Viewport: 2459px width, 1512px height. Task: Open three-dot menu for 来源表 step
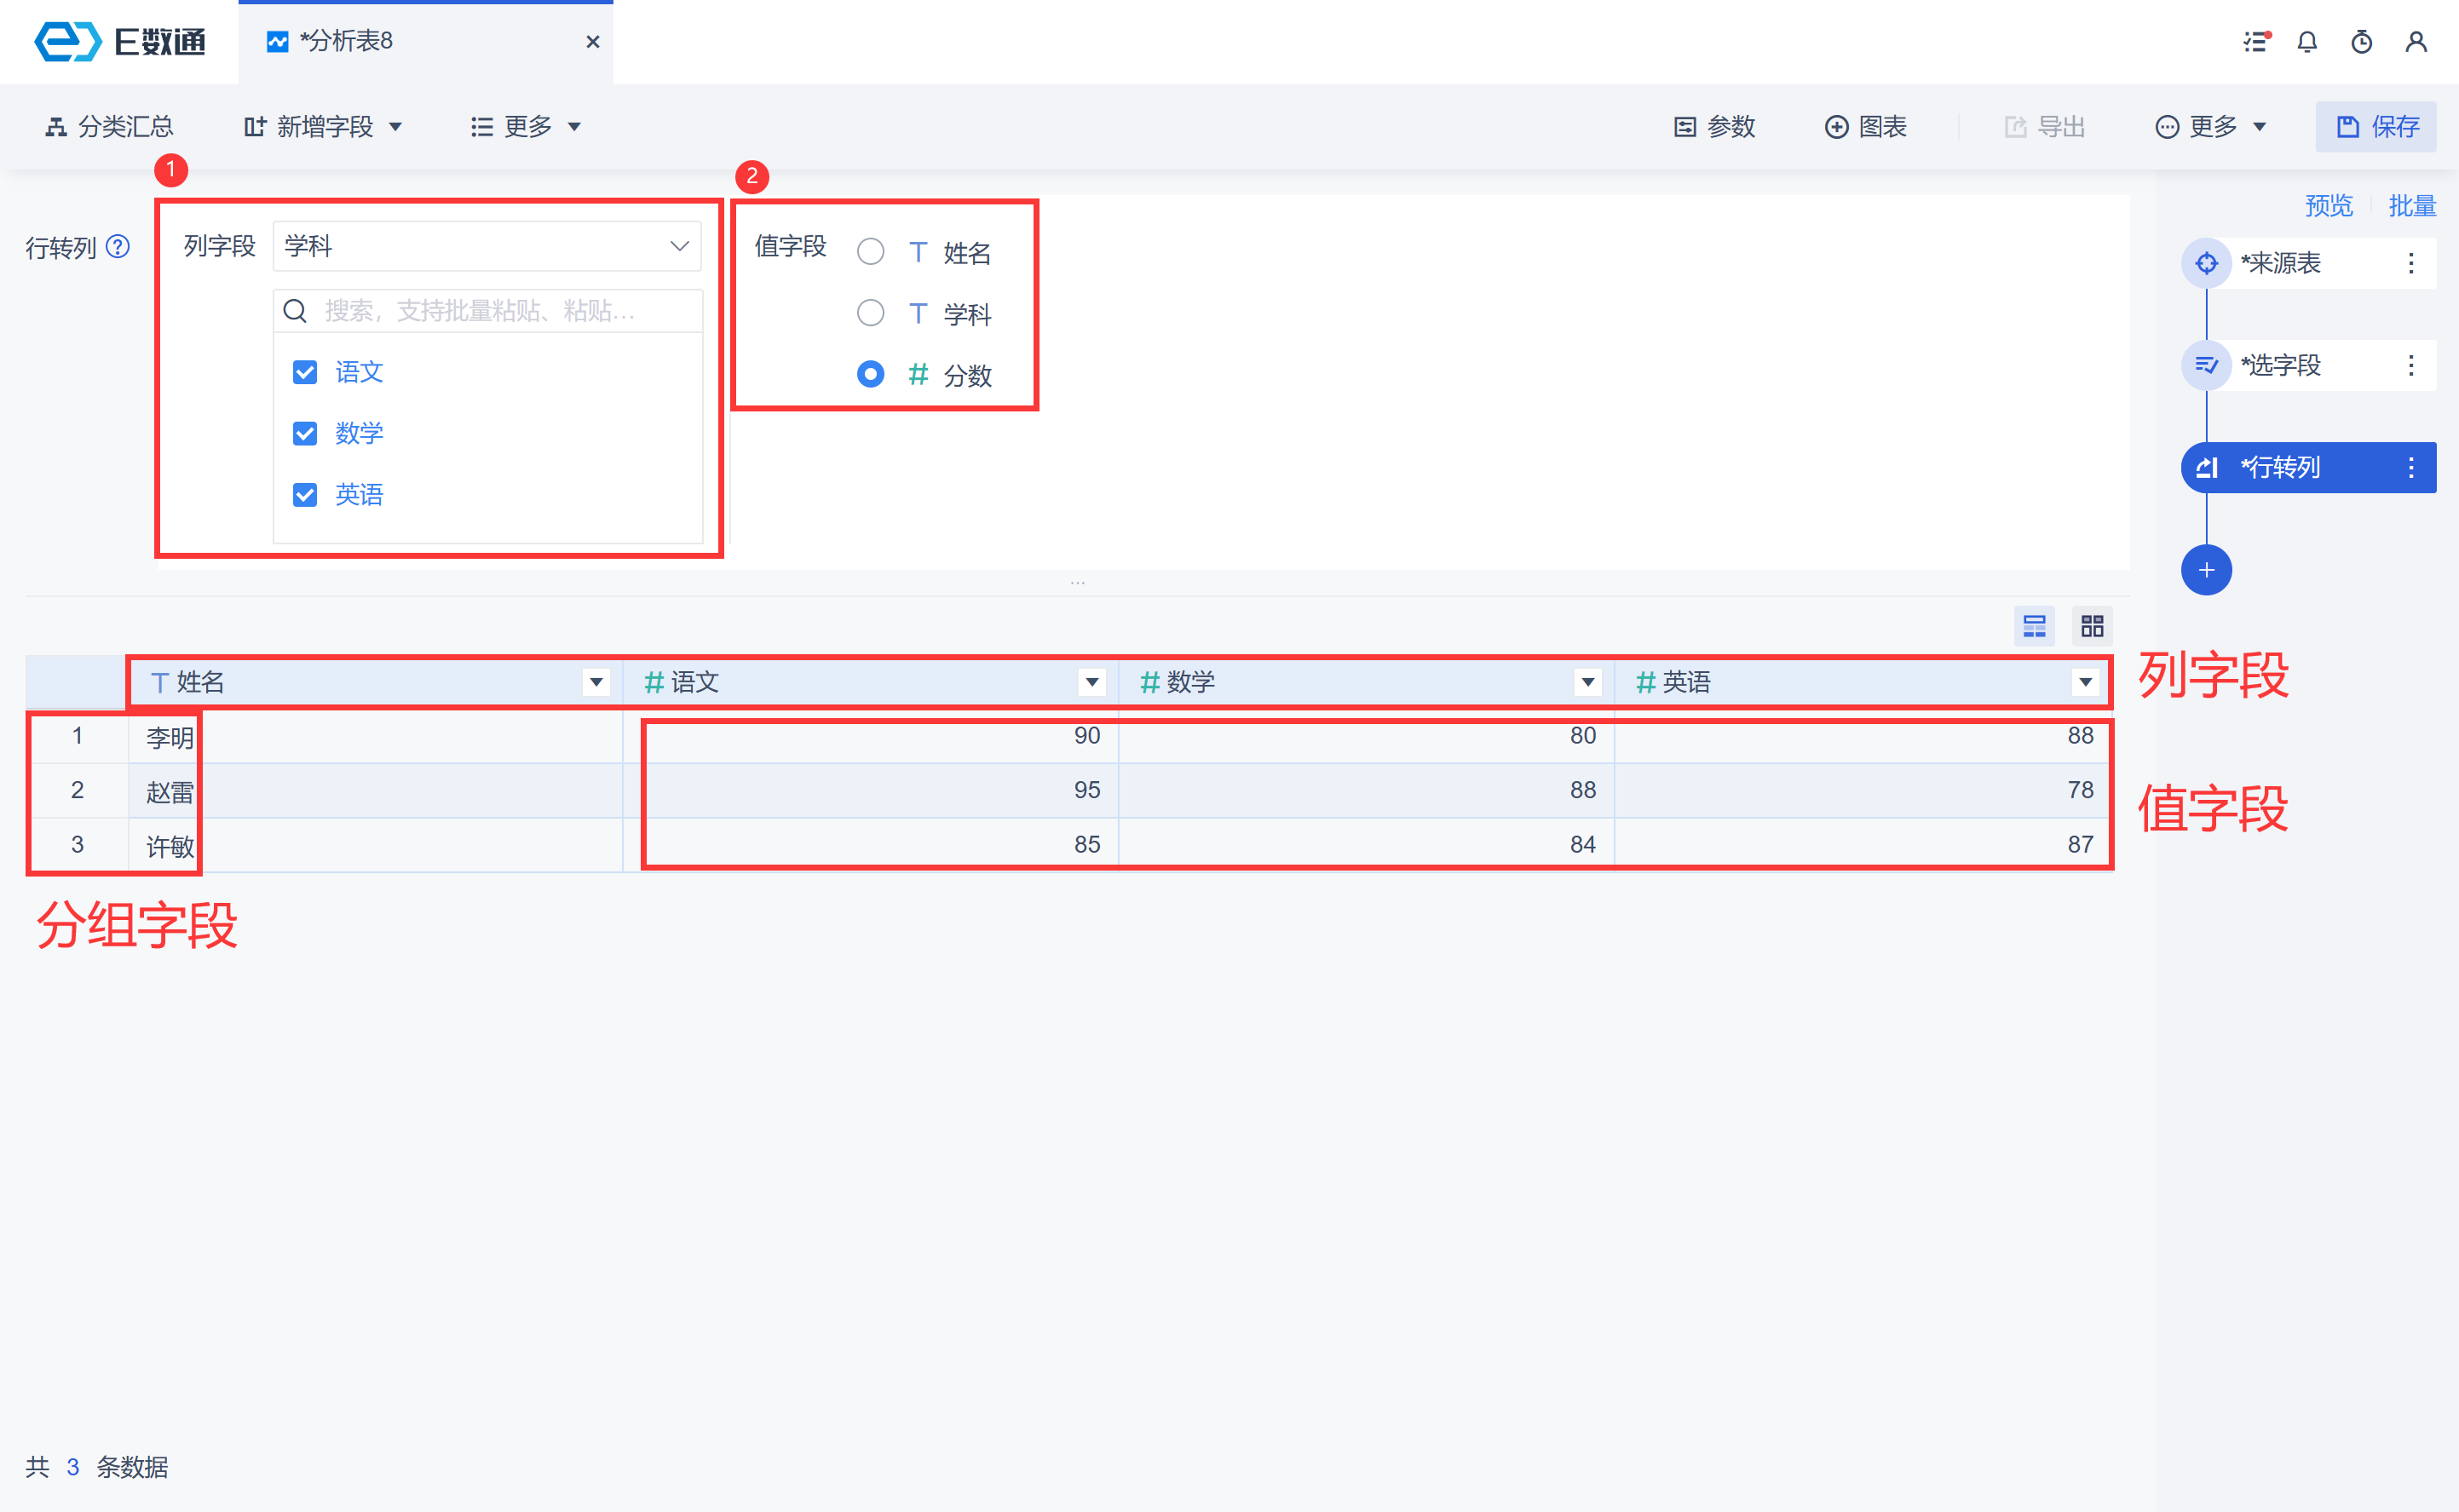pyautogui.click(x=2411, y=263)
